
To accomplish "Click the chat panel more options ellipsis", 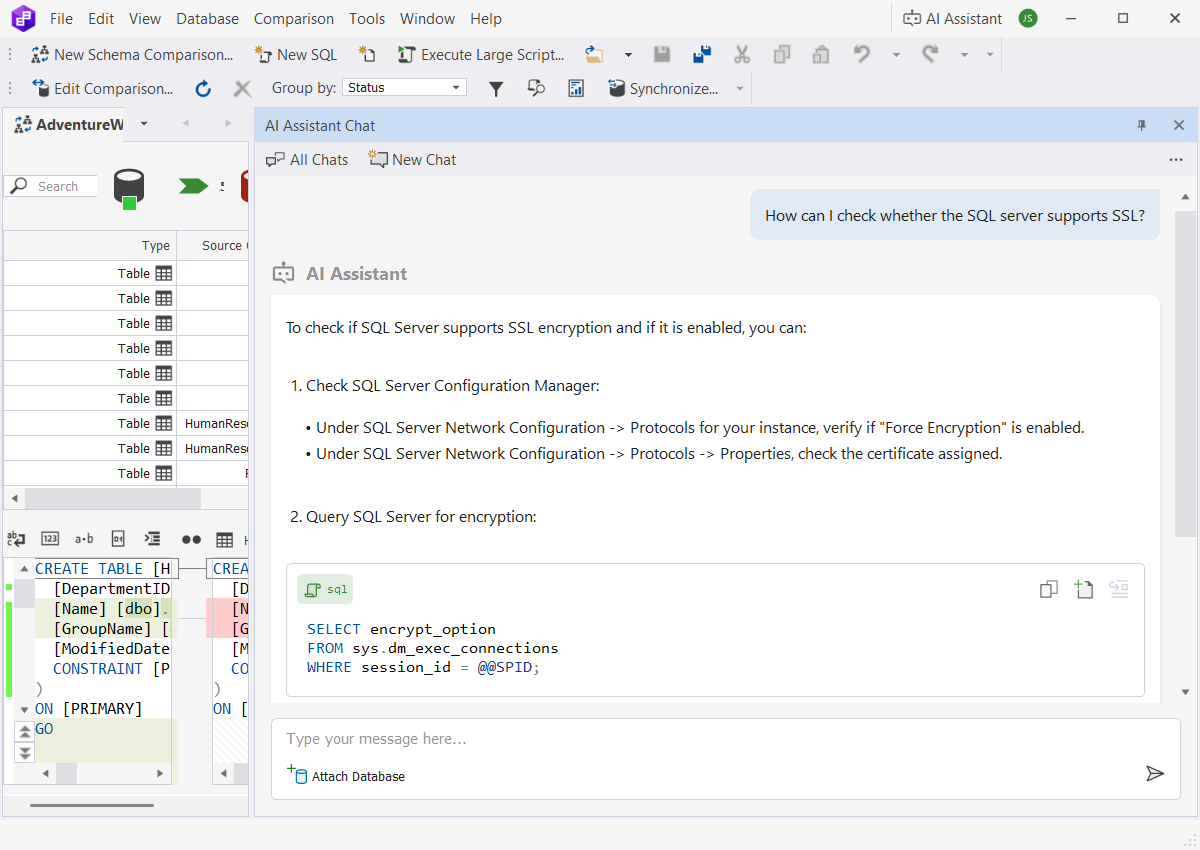I will click(x=1176, y=159).
